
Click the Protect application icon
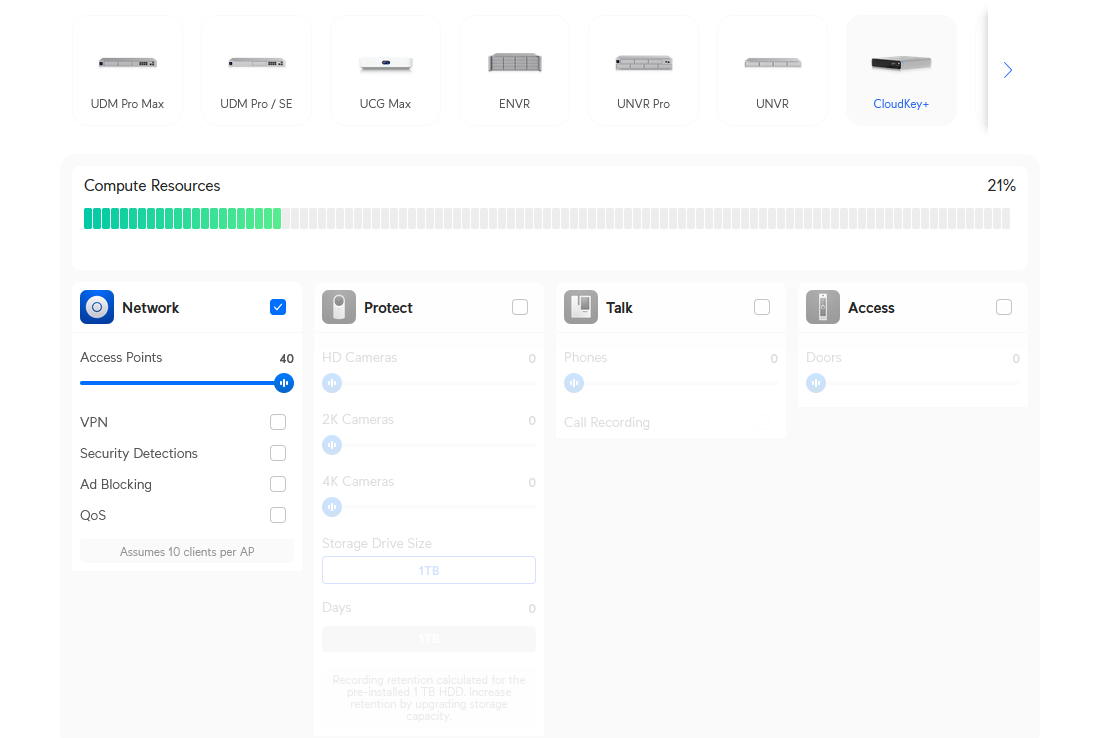339,308
